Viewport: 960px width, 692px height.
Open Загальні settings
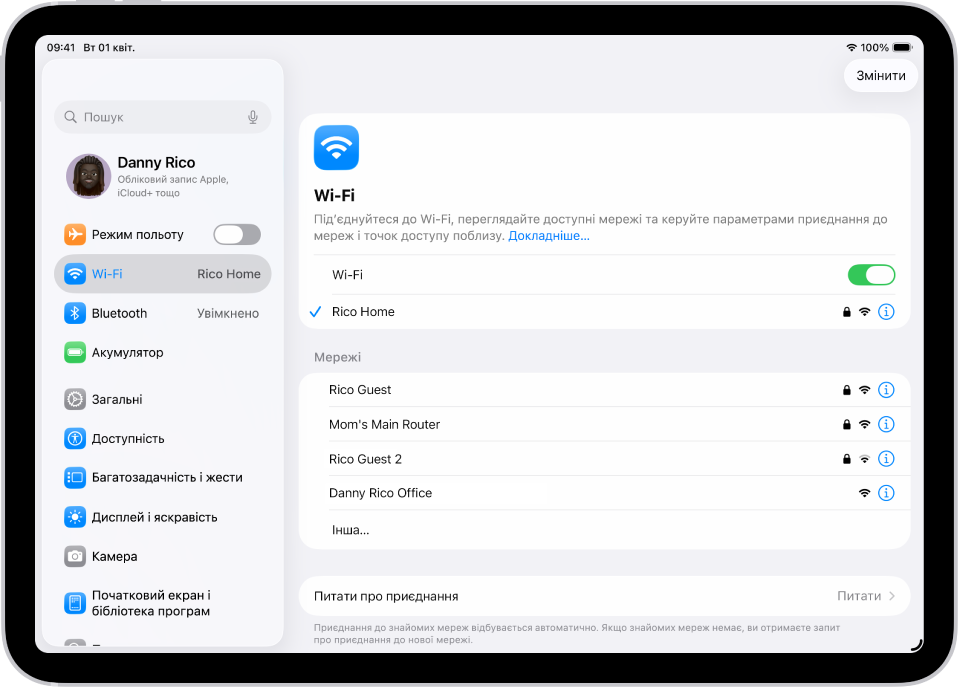click(163, 399)
